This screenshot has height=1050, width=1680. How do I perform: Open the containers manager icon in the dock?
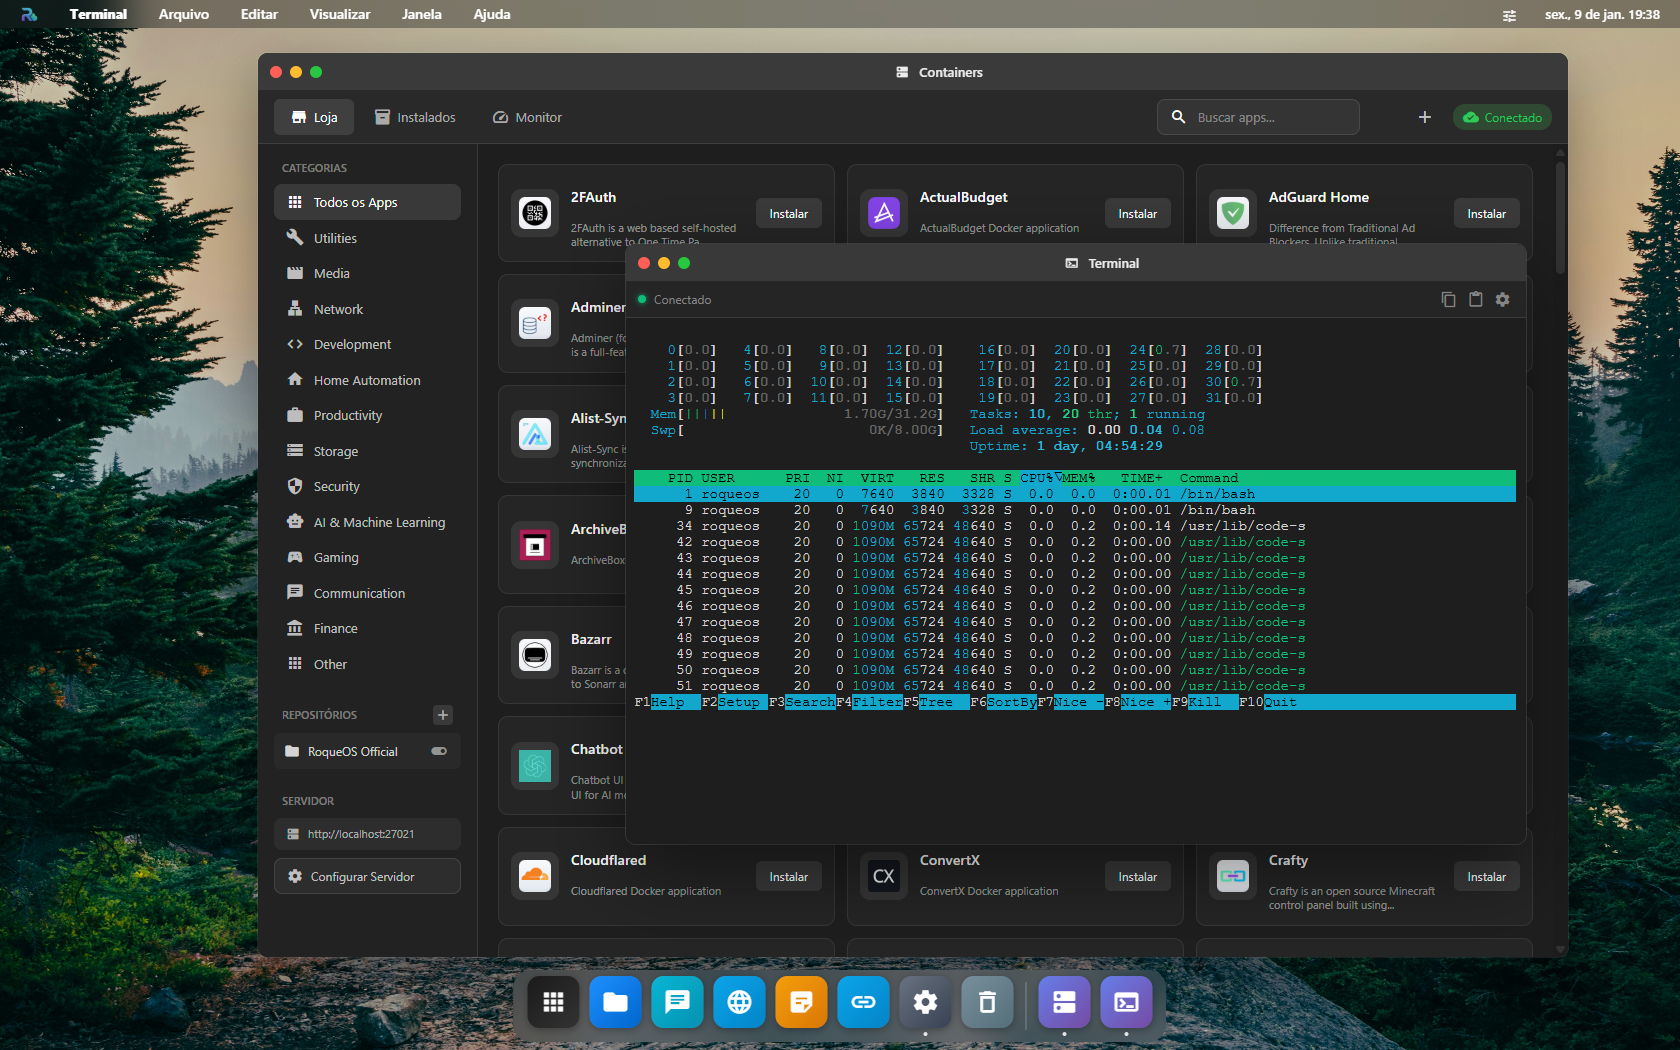1063,1001
